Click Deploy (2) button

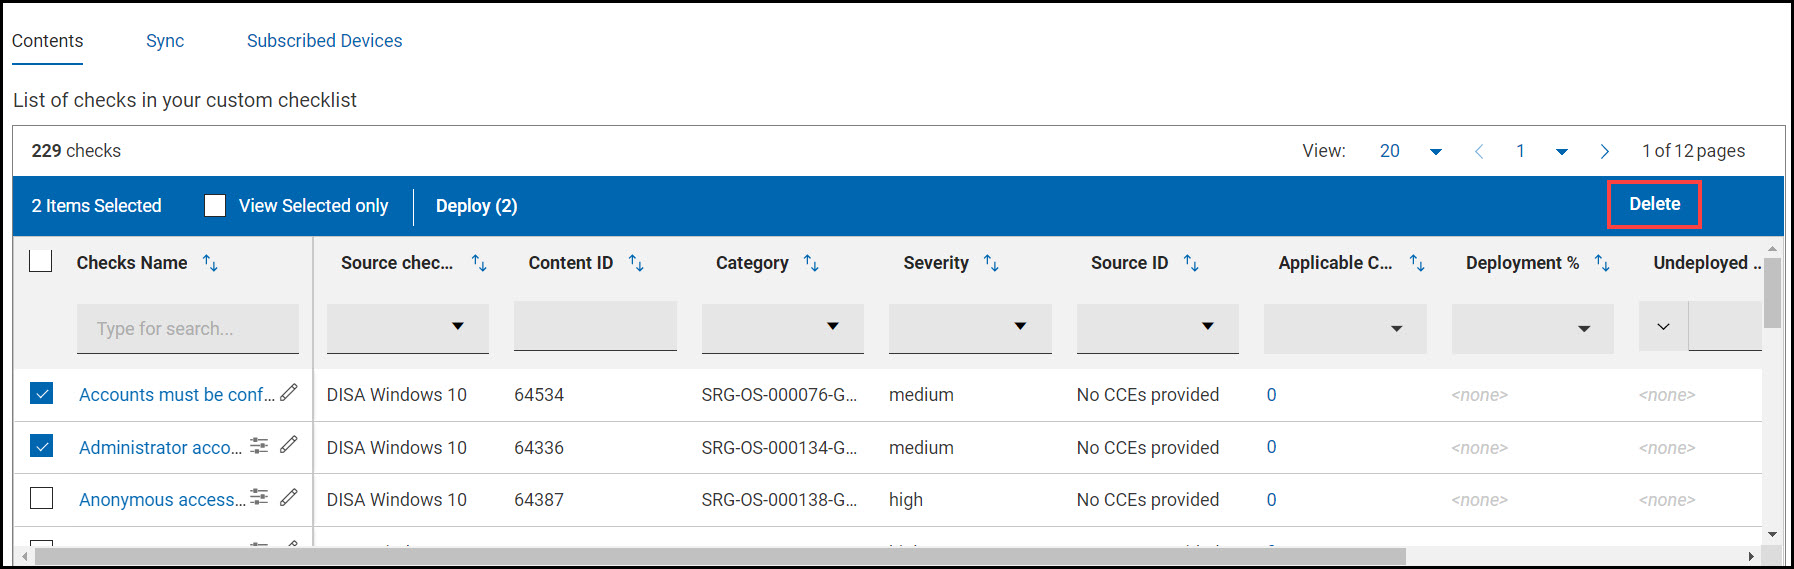[476, 206]
